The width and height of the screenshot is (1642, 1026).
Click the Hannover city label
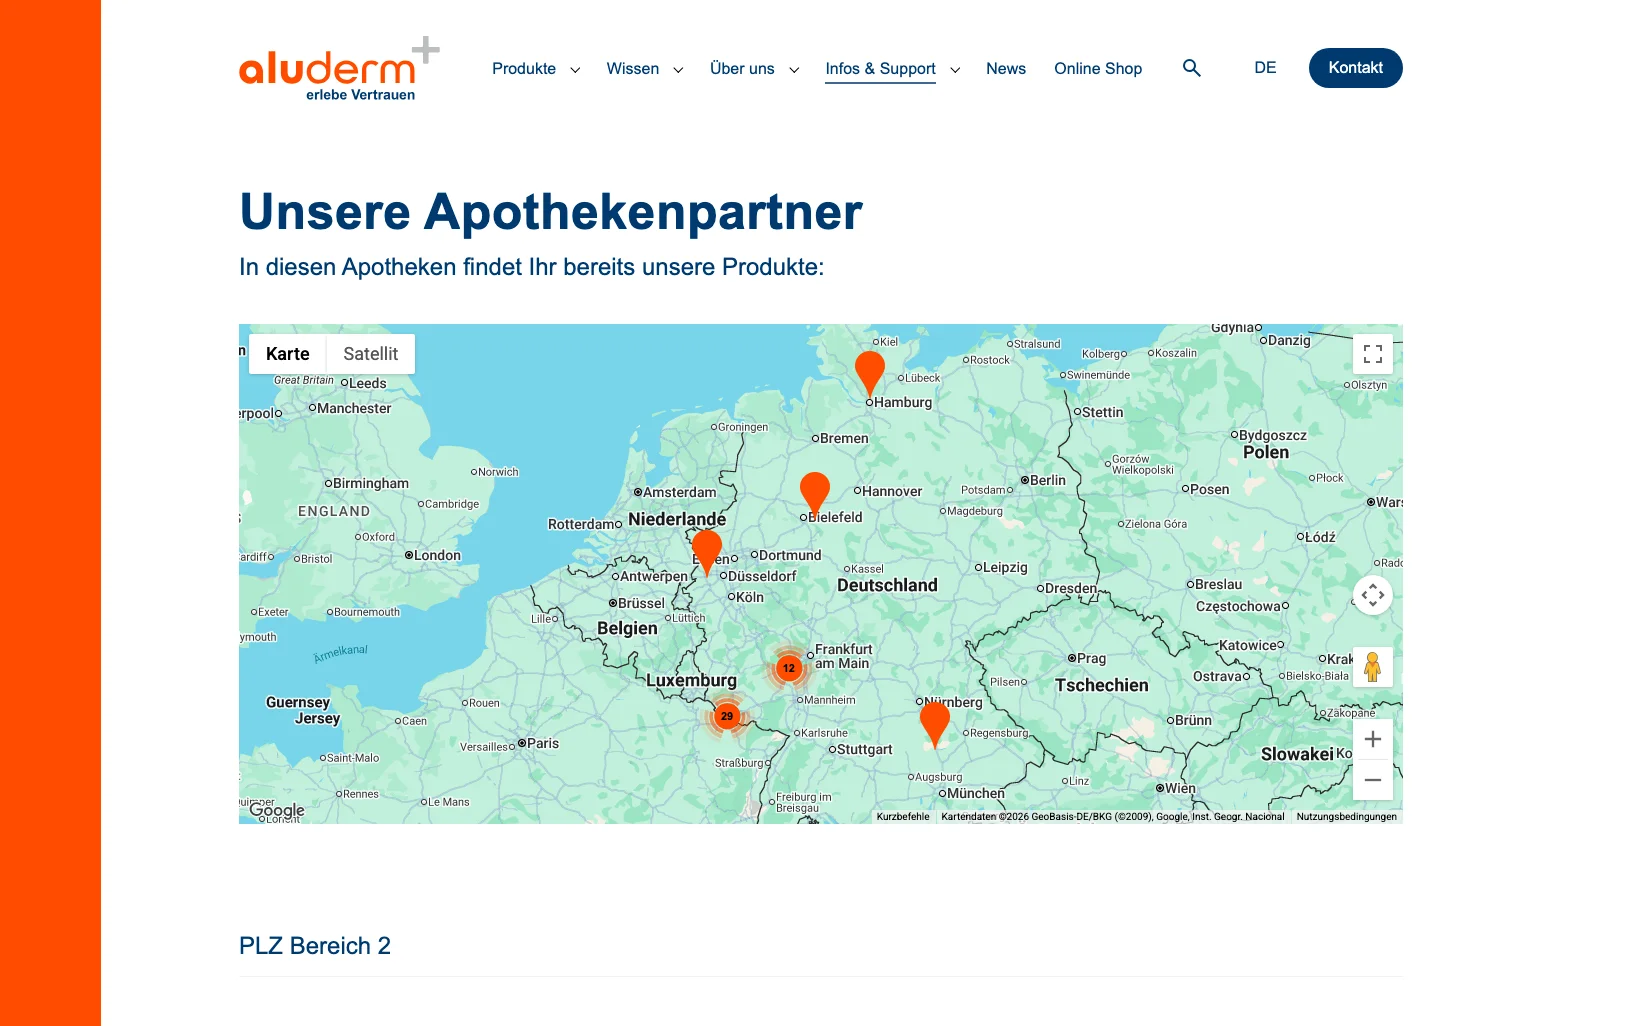(x=892, y=491)
